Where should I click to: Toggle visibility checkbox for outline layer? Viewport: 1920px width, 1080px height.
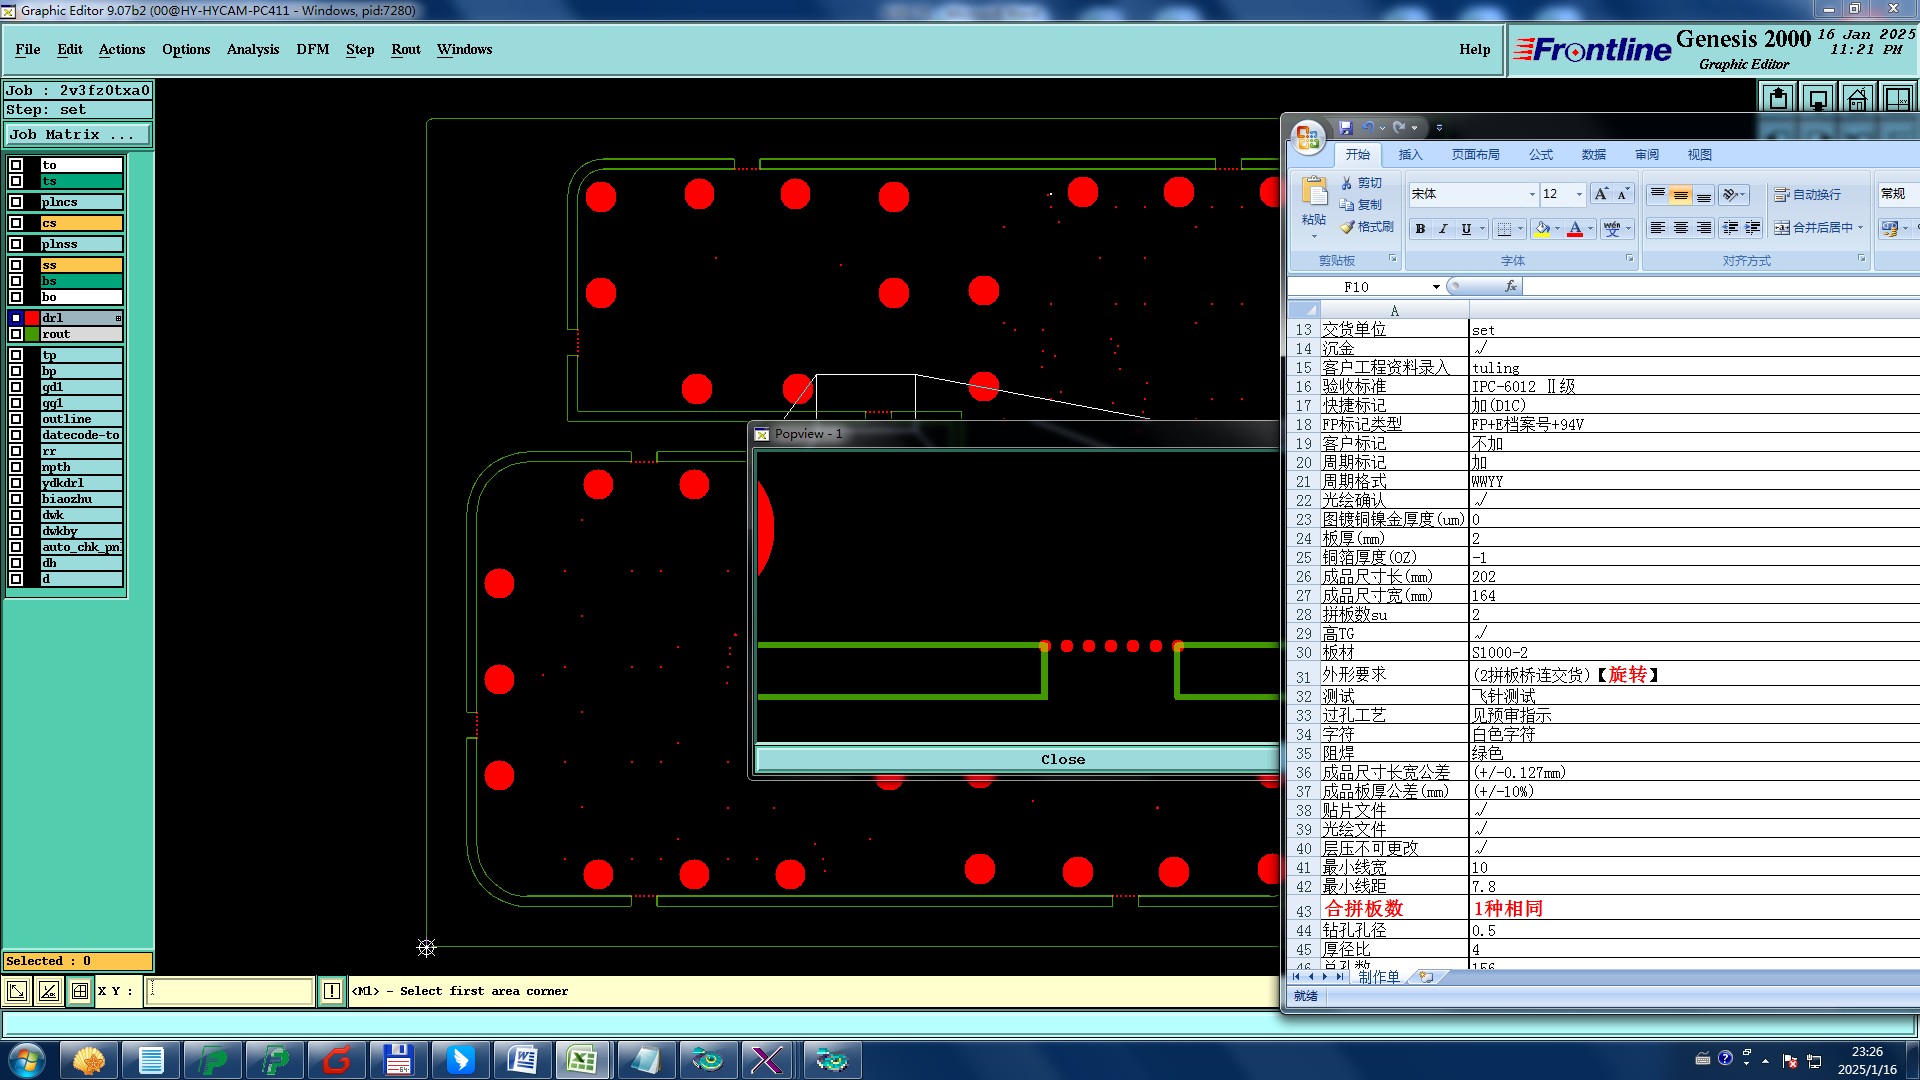coord(16,419)
